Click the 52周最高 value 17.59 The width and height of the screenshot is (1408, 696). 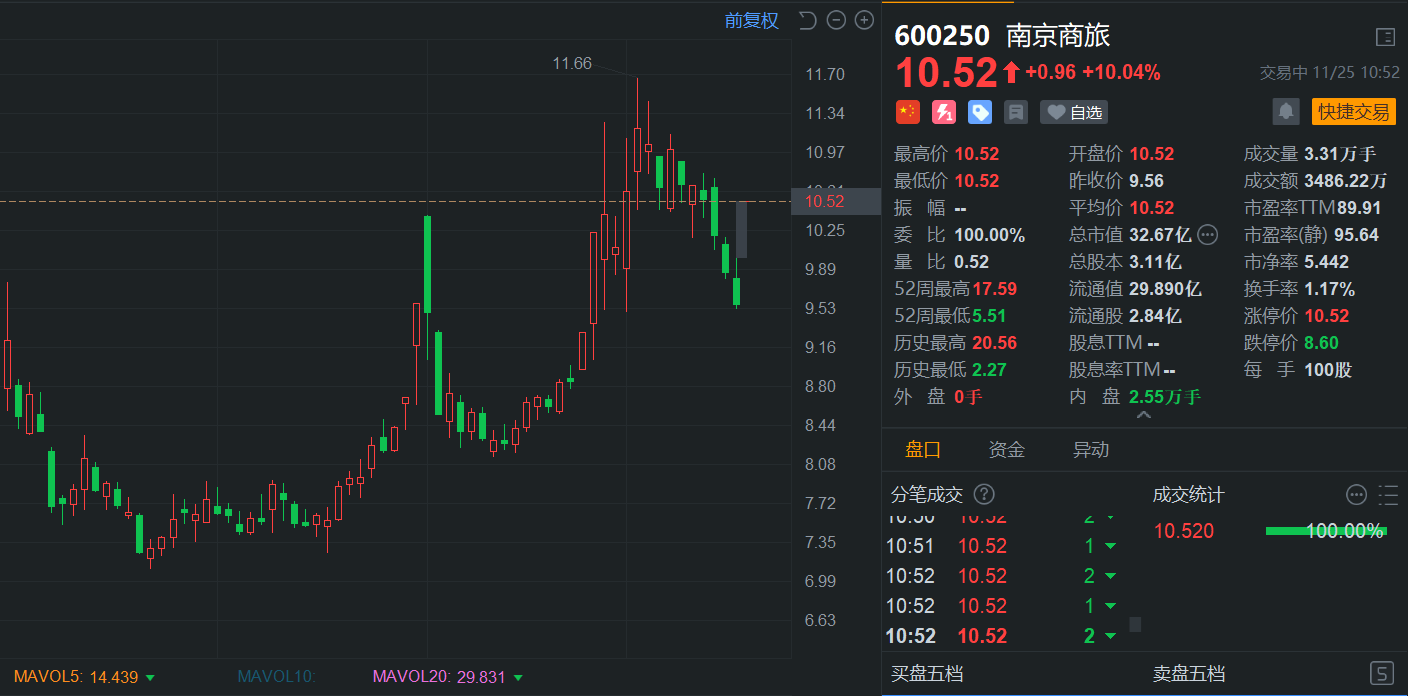pos(995,289)
